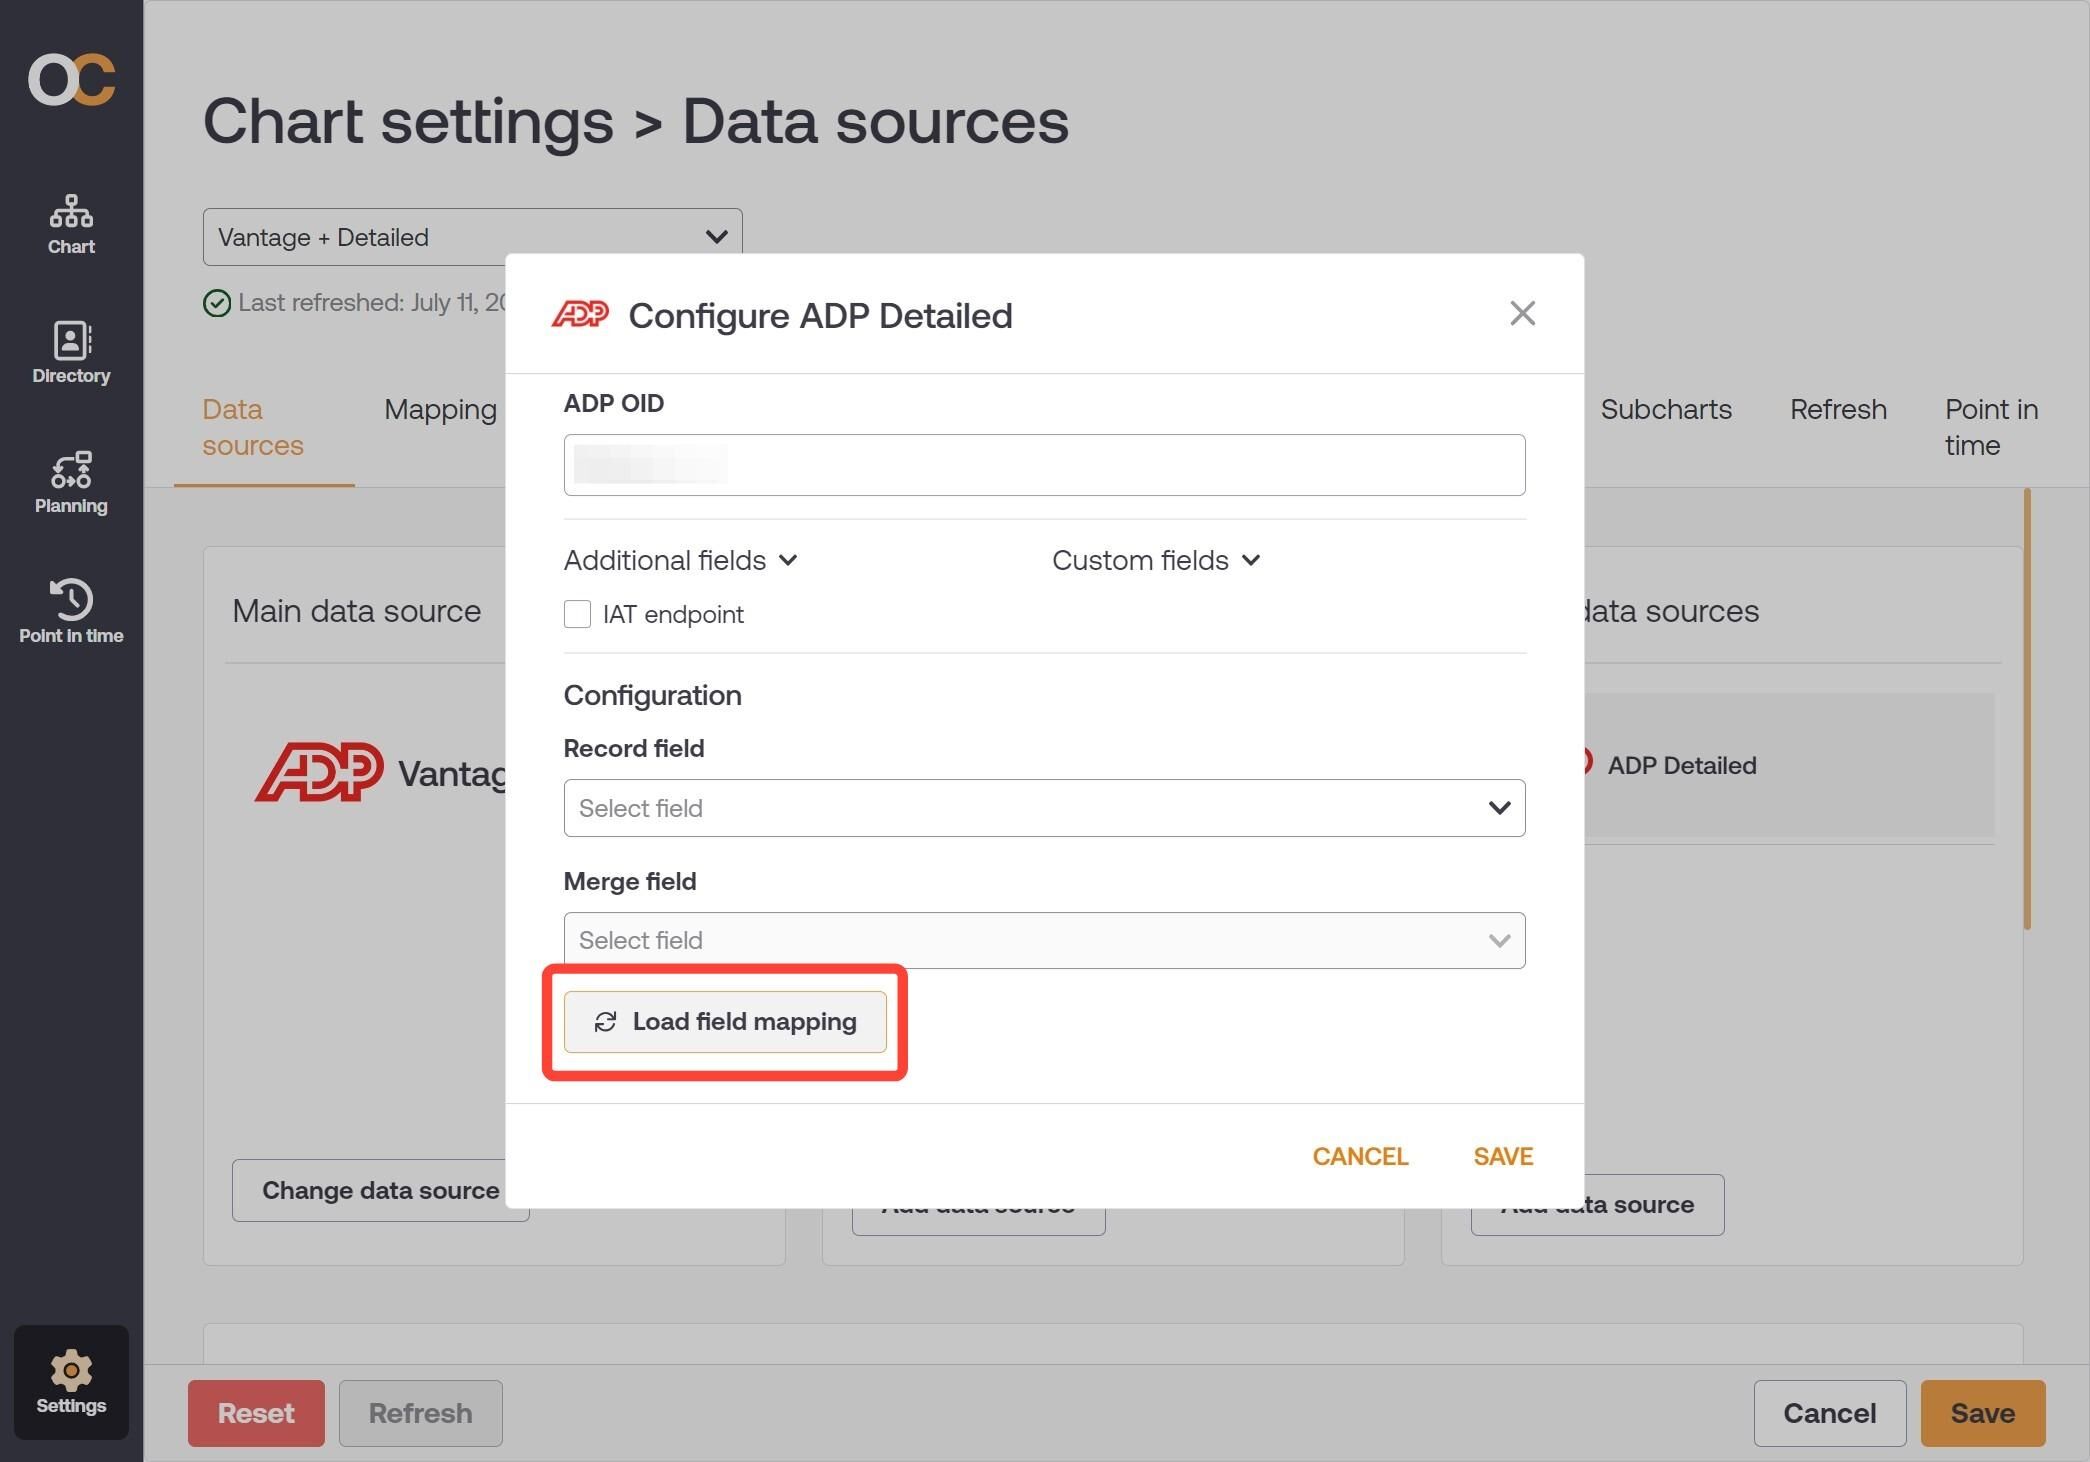Close the Configure ADP Detailed dialog
Viewport: 2090px width, 1462px height.
point(1522,313)
